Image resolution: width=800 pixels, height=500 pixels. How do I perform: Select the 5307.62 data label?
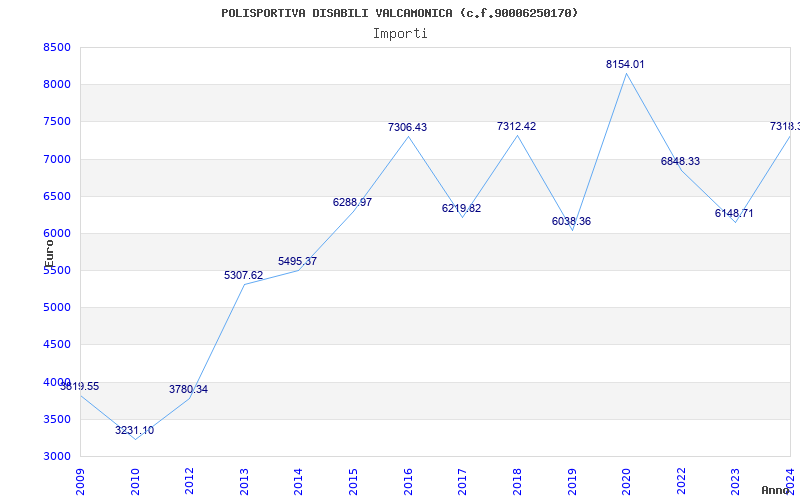(x=243, y=276)
